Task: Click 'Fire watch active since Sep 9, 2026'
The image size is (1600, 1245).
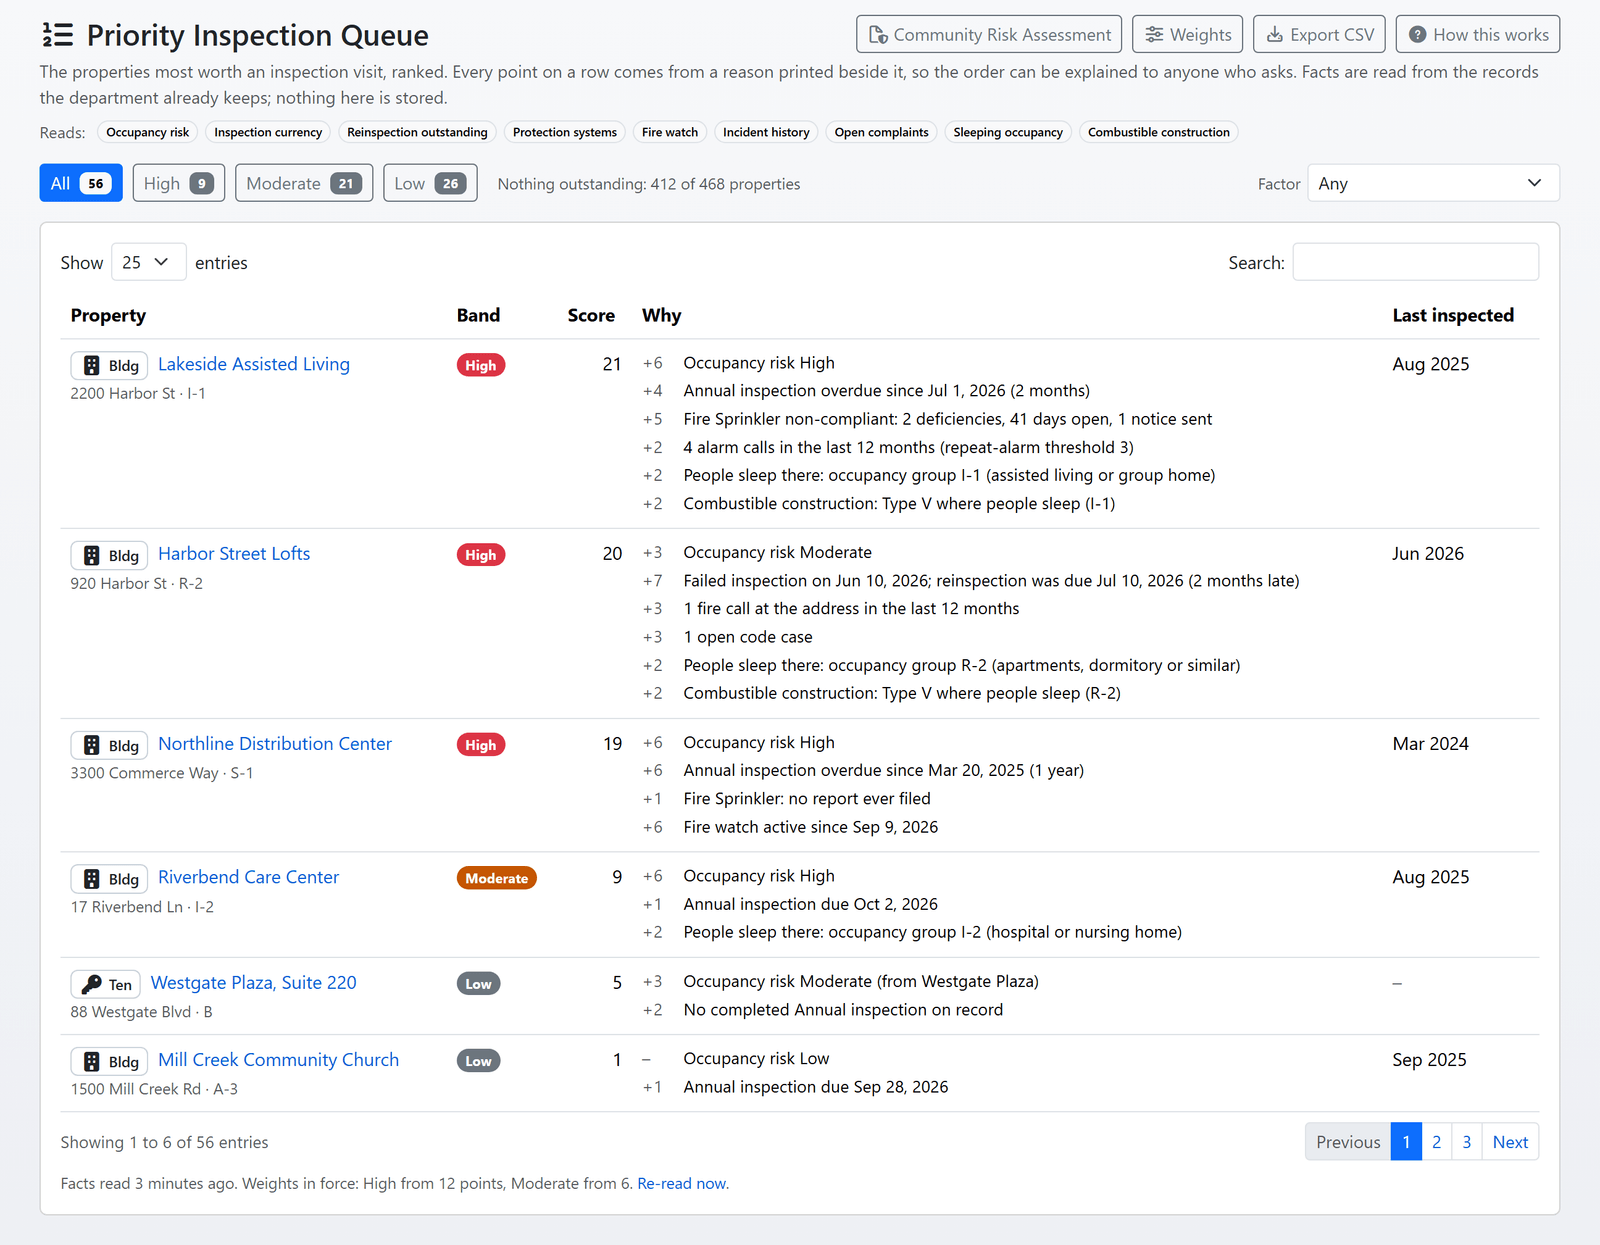Action: tap(811, 827)
